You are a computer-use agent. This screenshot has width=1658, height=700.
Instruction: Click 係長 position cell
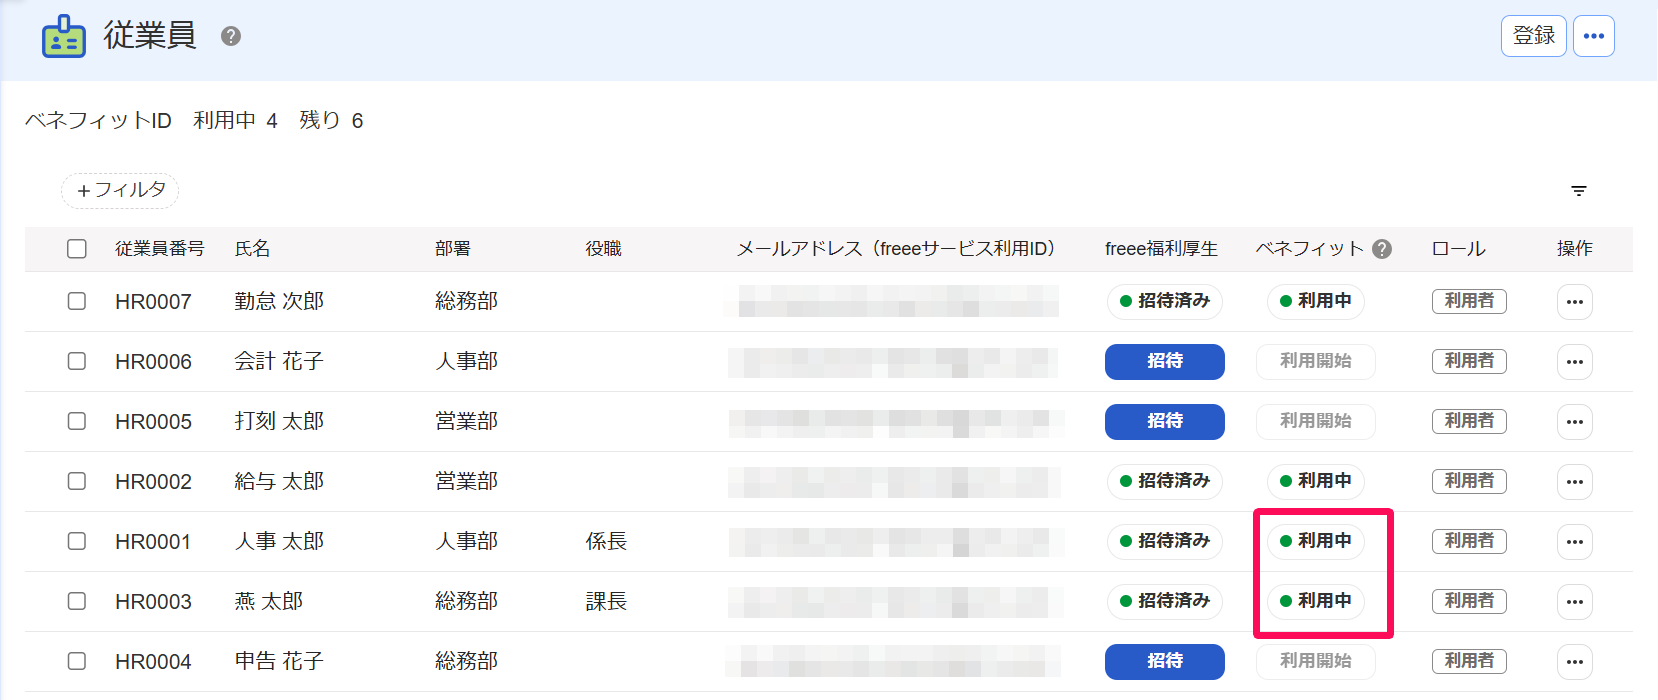(x=607, y=541)
